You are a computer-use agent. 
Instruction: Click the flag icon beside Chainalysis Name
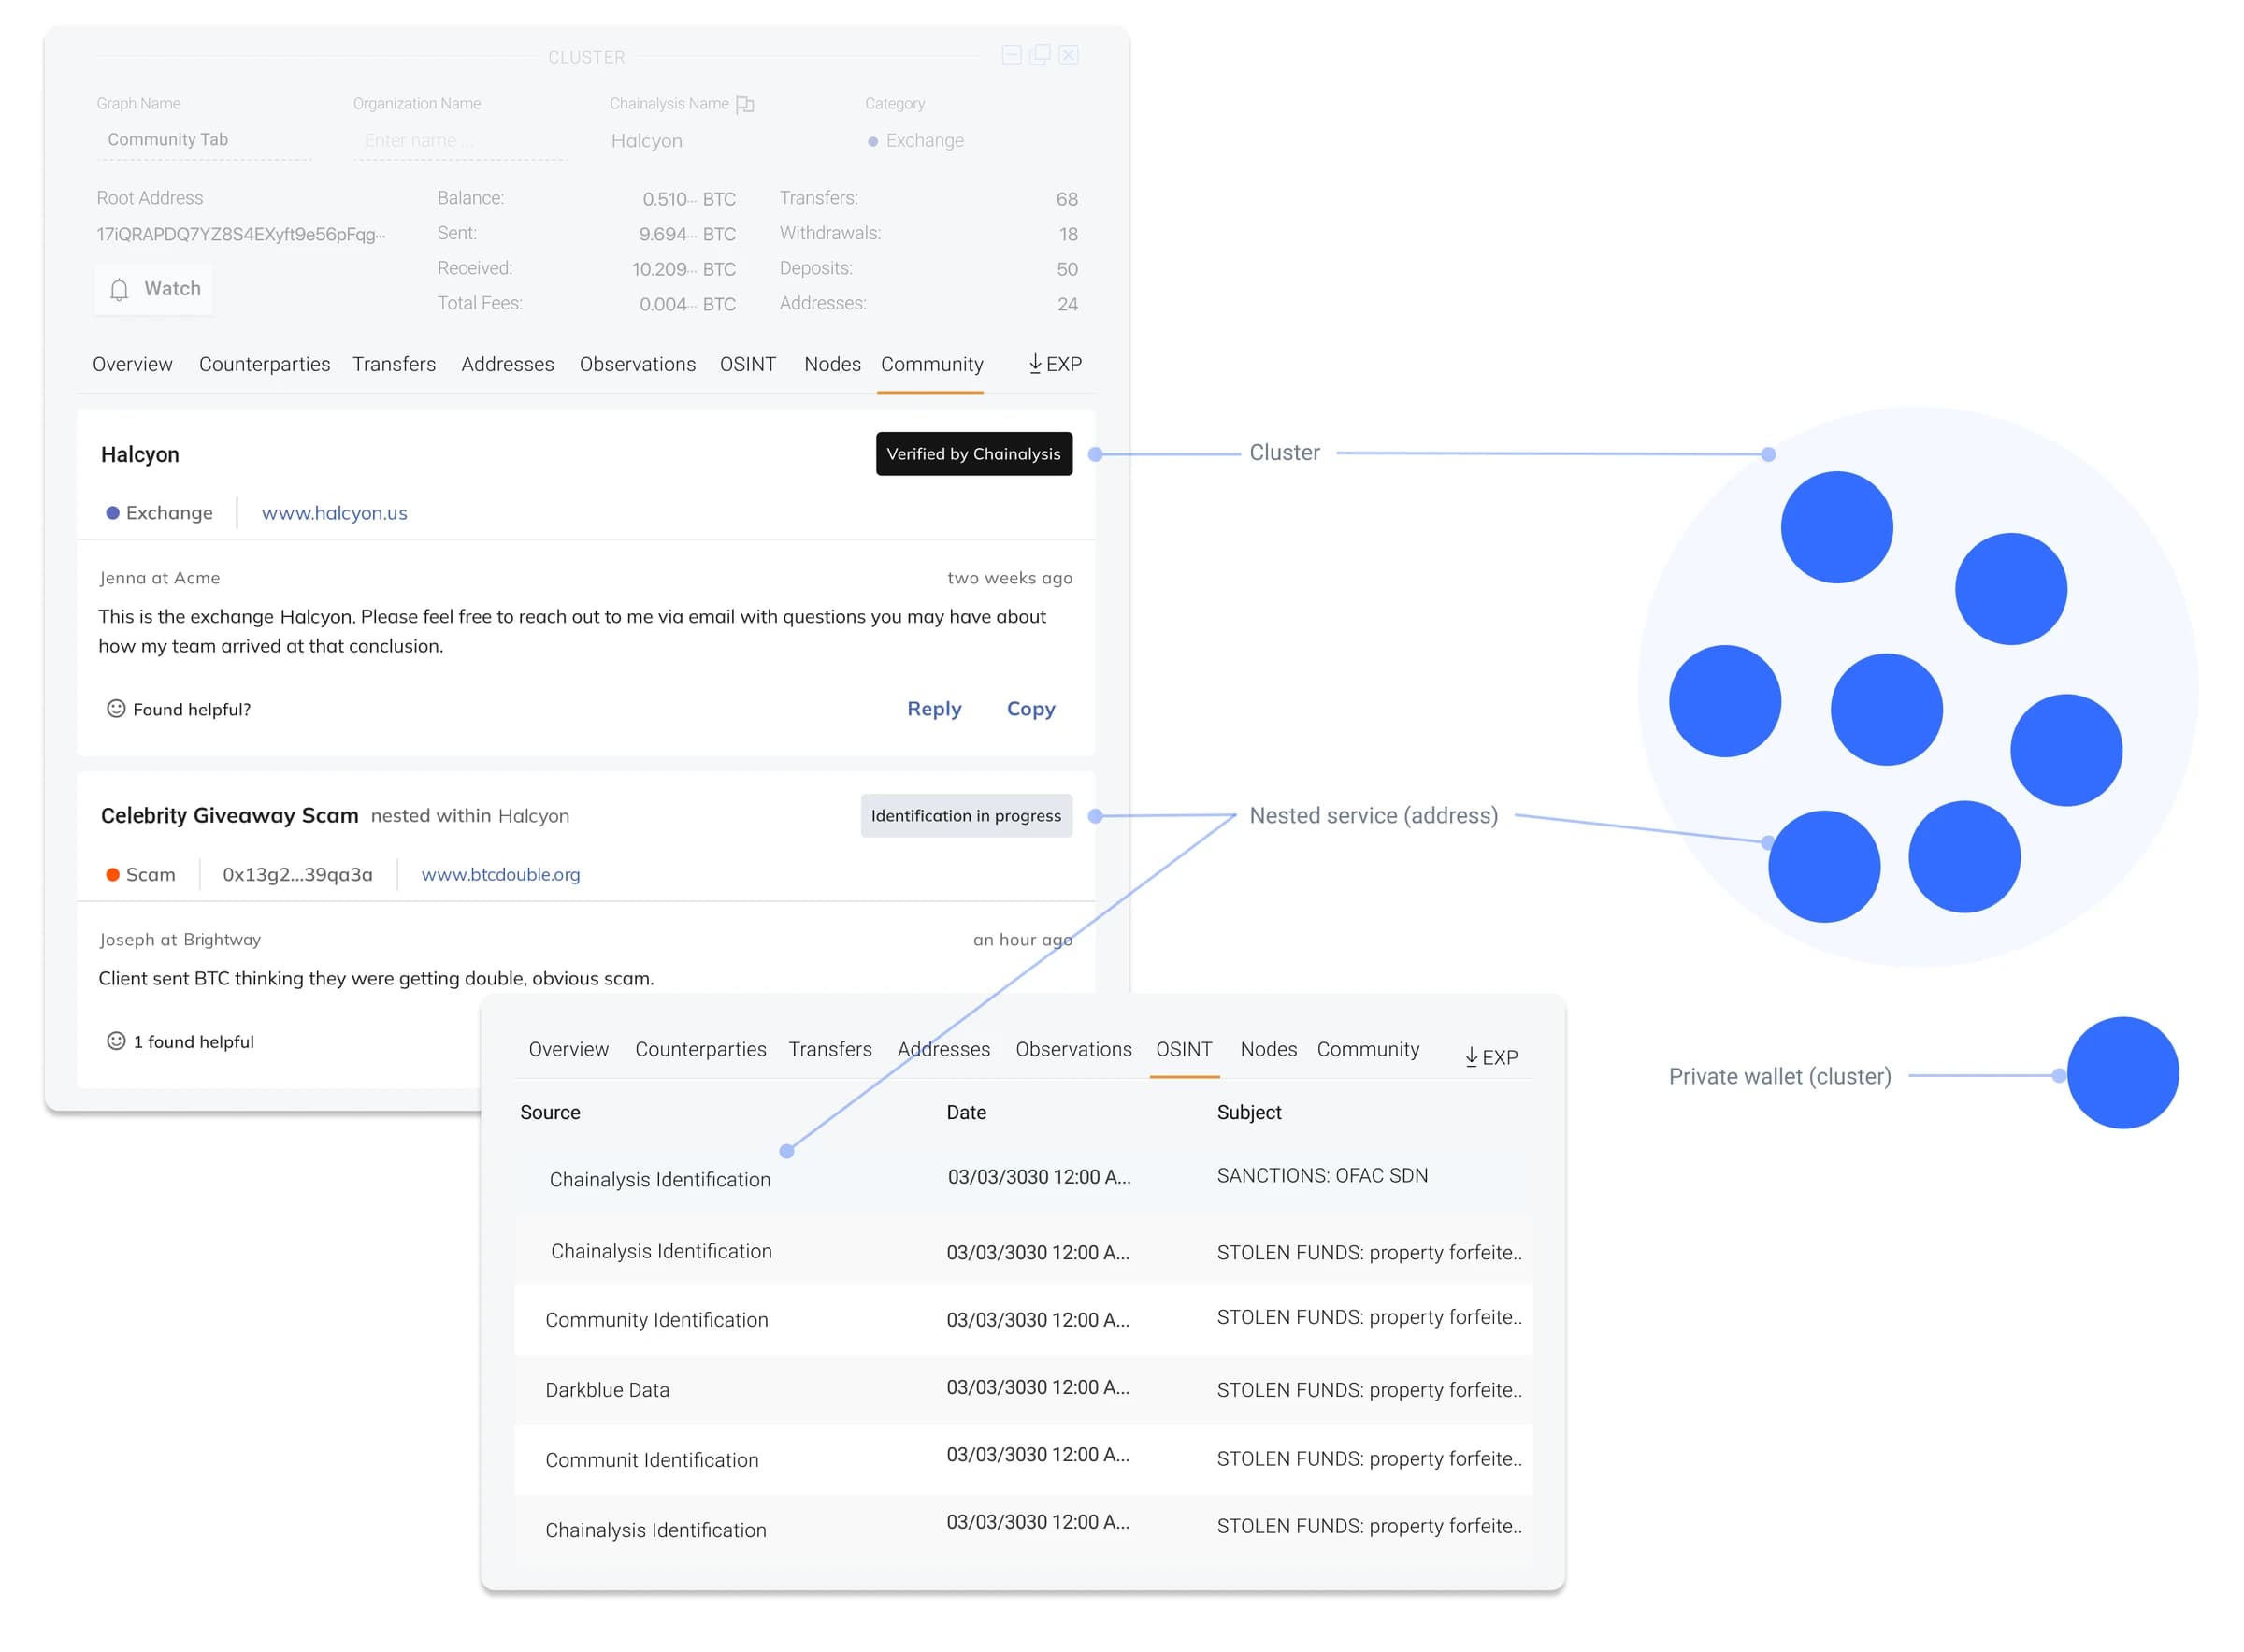pyautogui.click(x=745, y=104)
